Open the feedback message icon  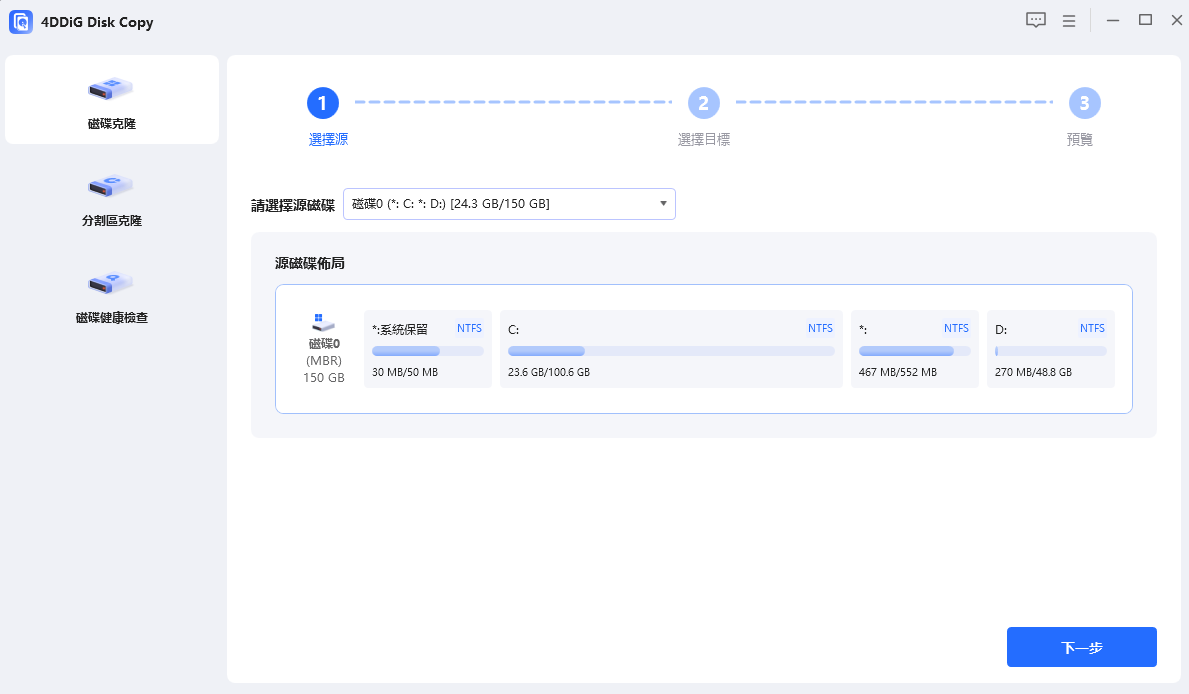1035,21
